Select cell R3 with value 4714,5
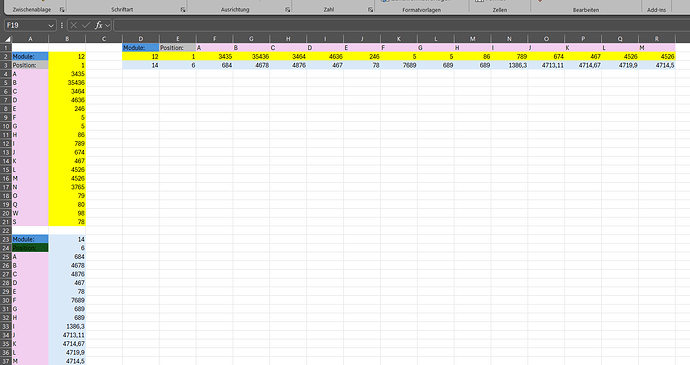Viewport: 690px width, 365px height. point(657,65)
